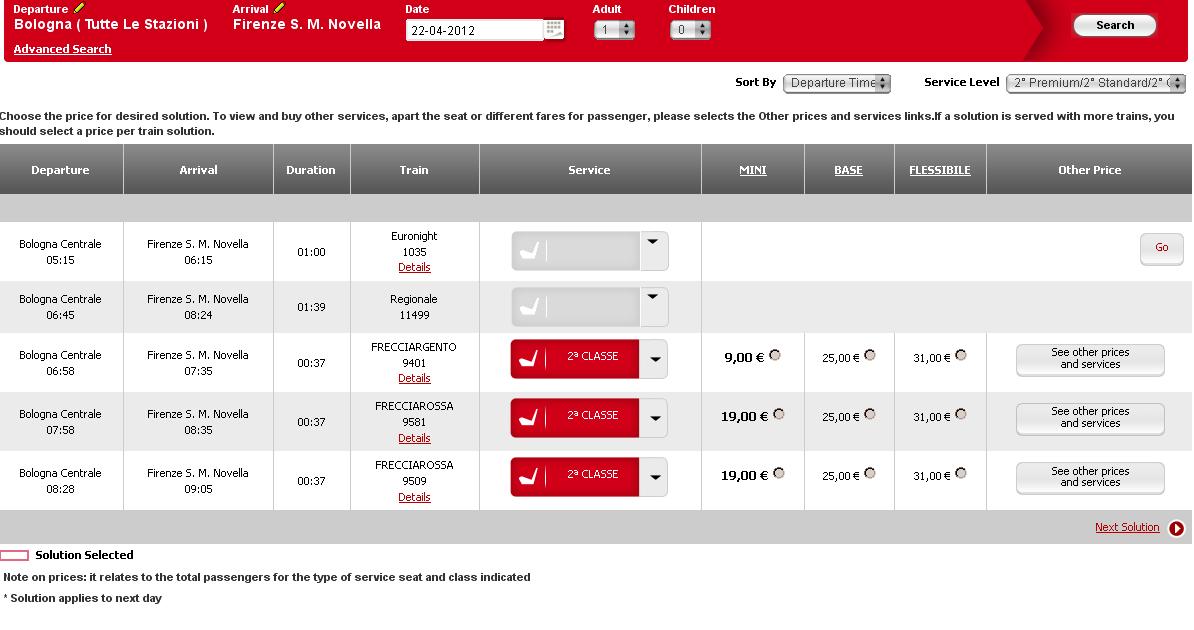Click seat icon for FRECCIAROSSA 9509 service
The width and height of the screenshot is (1194, 630).
[529, 477]
